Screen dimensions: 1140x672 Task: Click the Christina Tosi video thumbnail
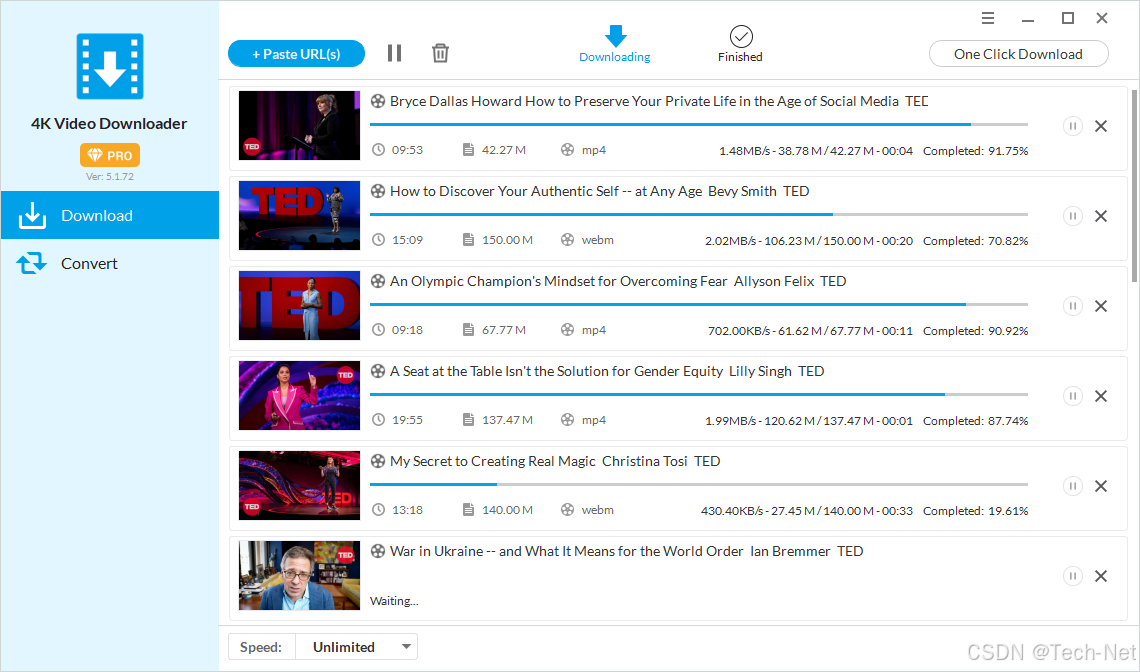[299, 485]
